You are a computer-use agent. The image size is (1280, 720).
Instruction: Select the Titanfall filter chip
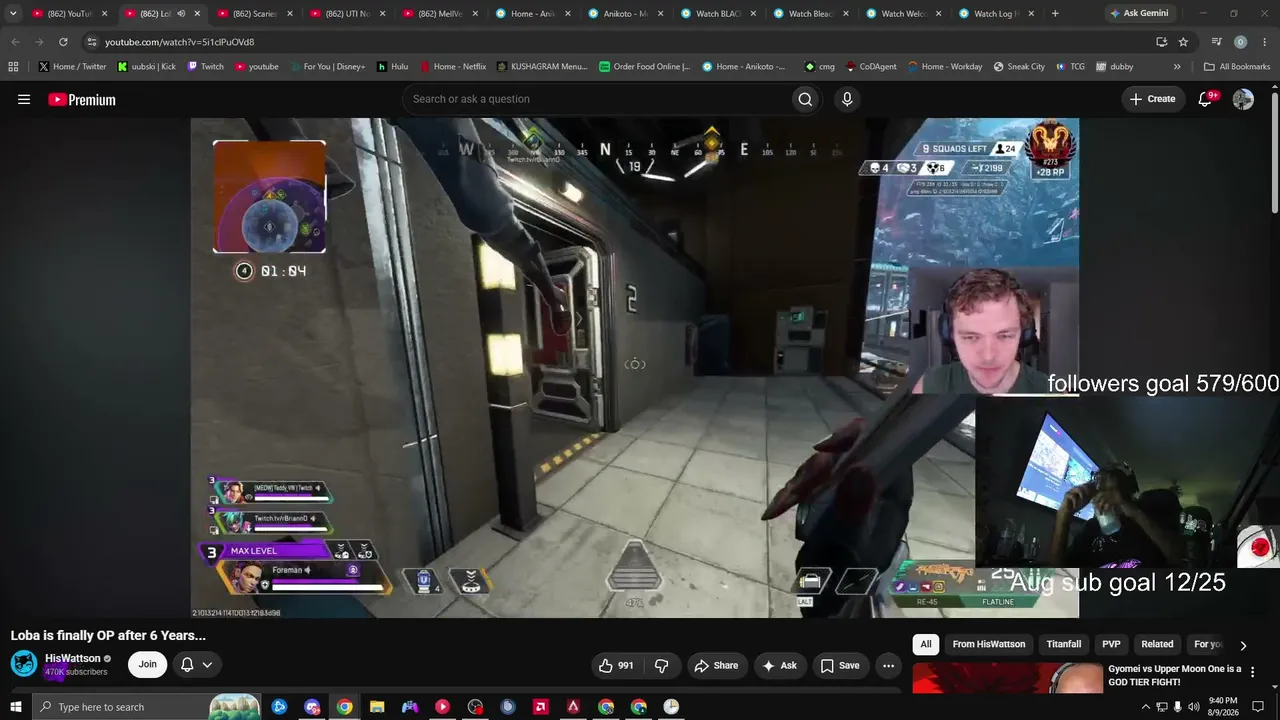1064,645
